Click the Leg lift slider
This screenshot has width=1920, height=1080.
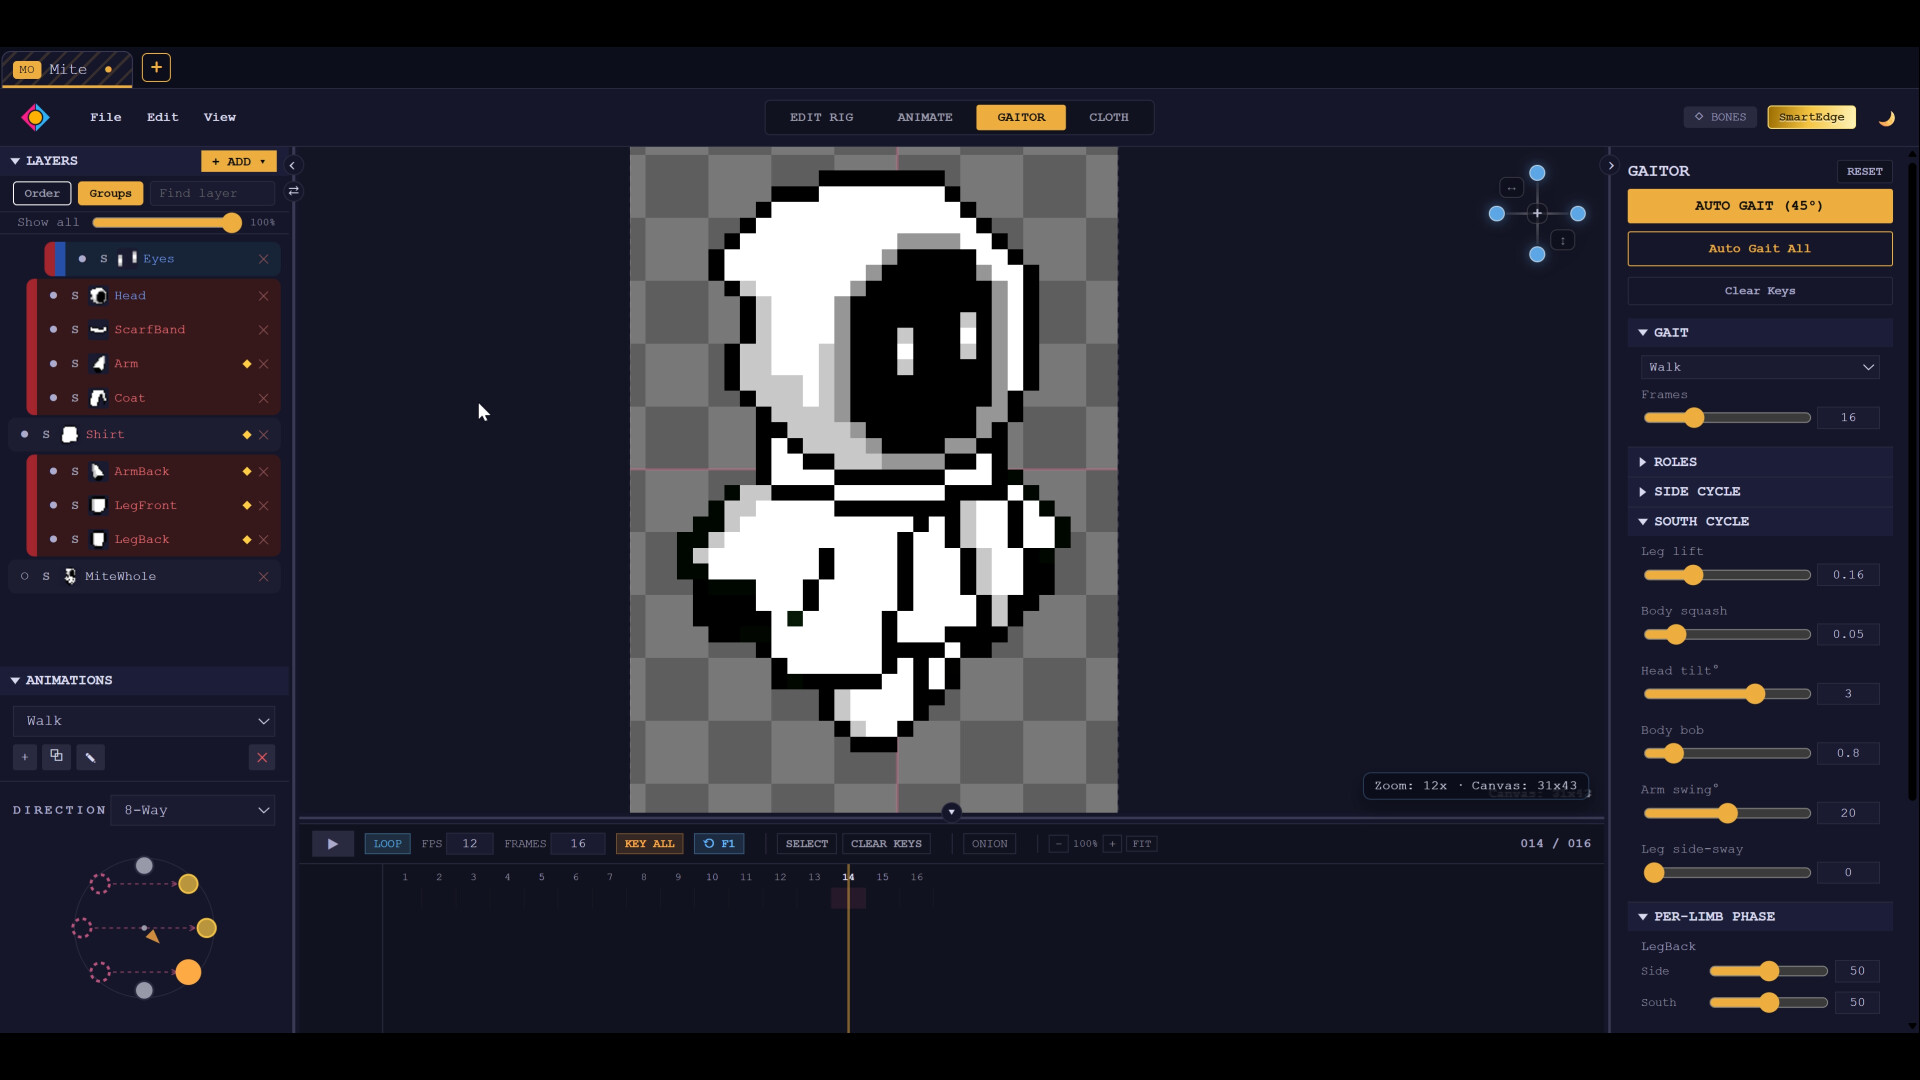(1727, 575)
